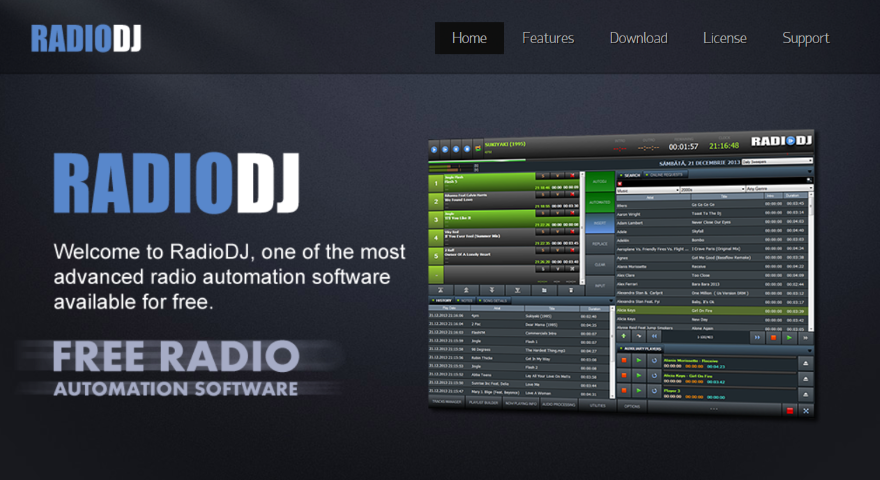Open the TRACKS MANAGER bottom tab

pos(447,402)
